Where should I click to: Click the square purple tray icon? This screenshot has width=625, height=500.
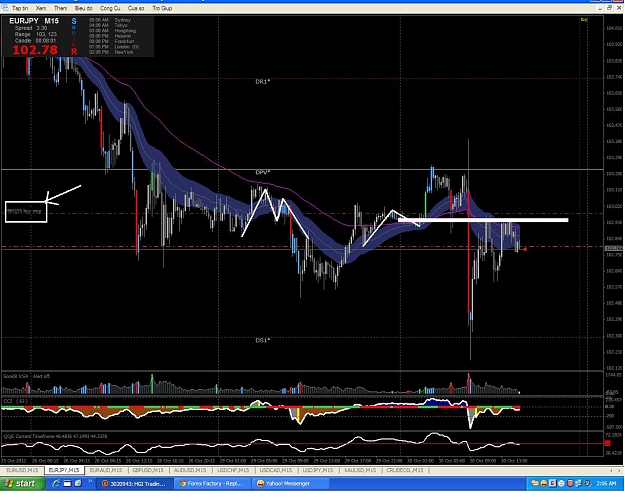[x=553, y=483]
